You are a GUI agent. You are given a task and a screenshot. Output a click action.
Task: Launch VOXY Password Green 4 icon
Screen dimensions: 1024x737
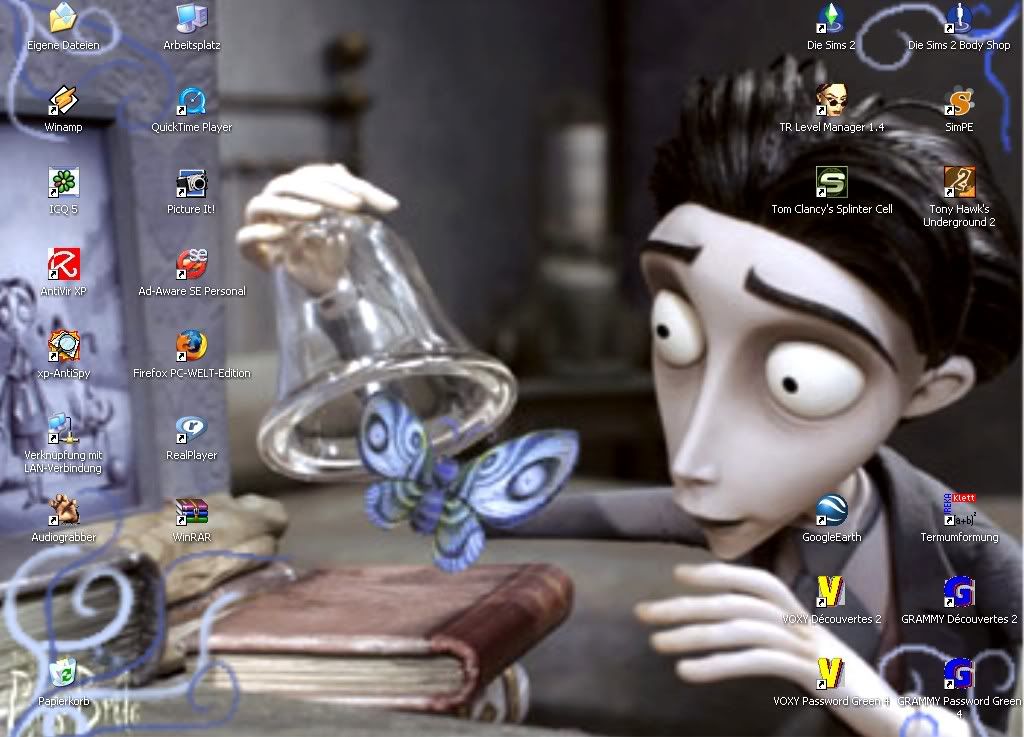coord(831,674)
